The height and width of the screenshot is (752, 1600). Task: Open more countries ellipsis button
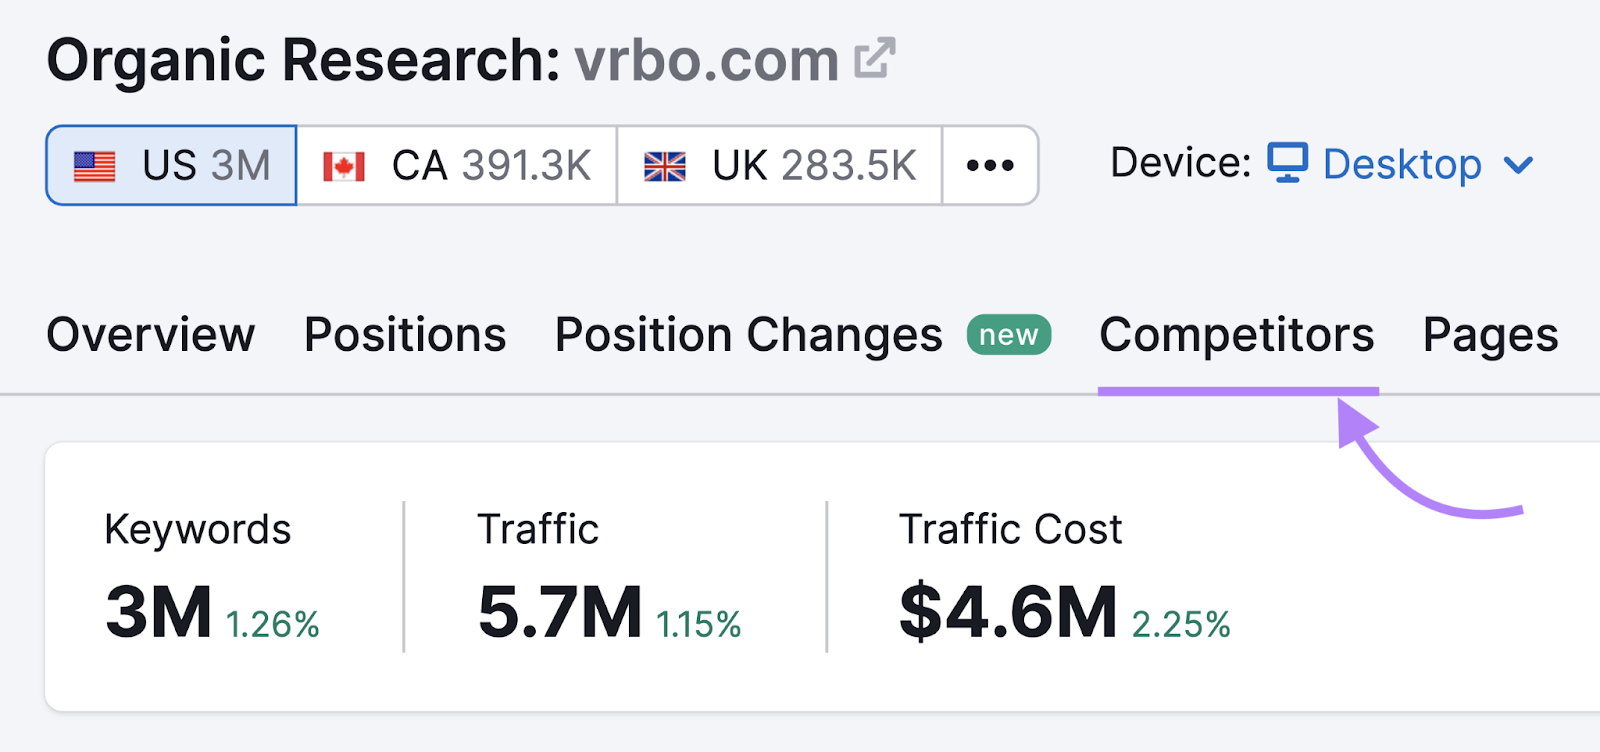click(990, 165)
